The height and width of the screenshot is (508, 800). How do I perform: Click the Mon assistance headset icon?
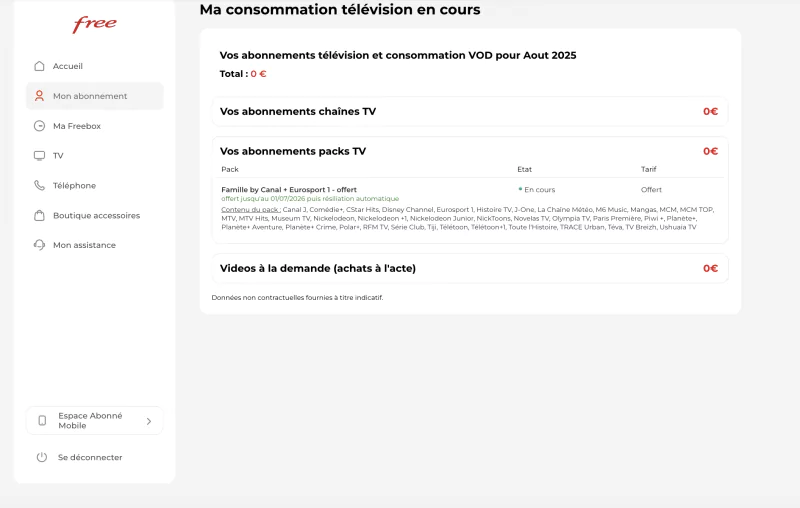(x=39, y=245)
